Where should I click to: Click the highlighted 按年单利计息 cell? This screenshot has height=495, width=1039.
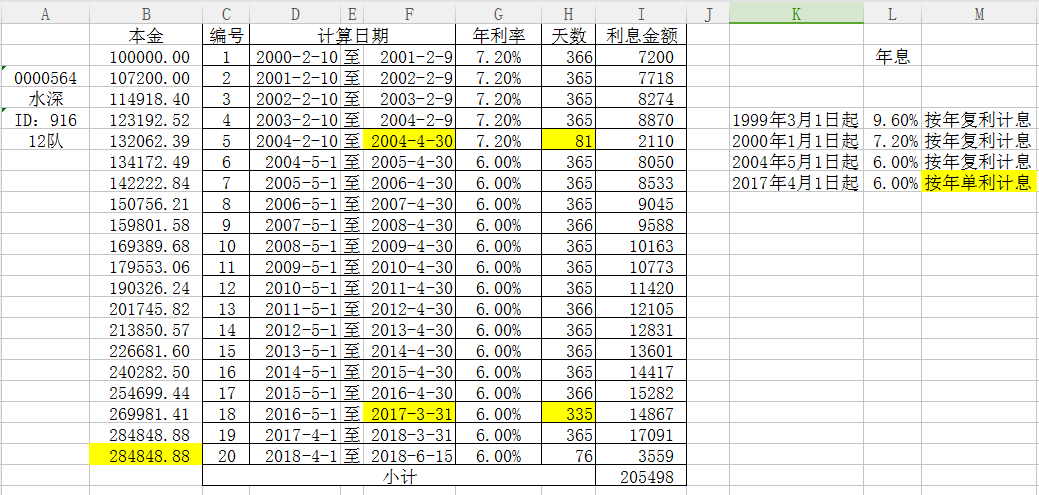click(979, 183)
